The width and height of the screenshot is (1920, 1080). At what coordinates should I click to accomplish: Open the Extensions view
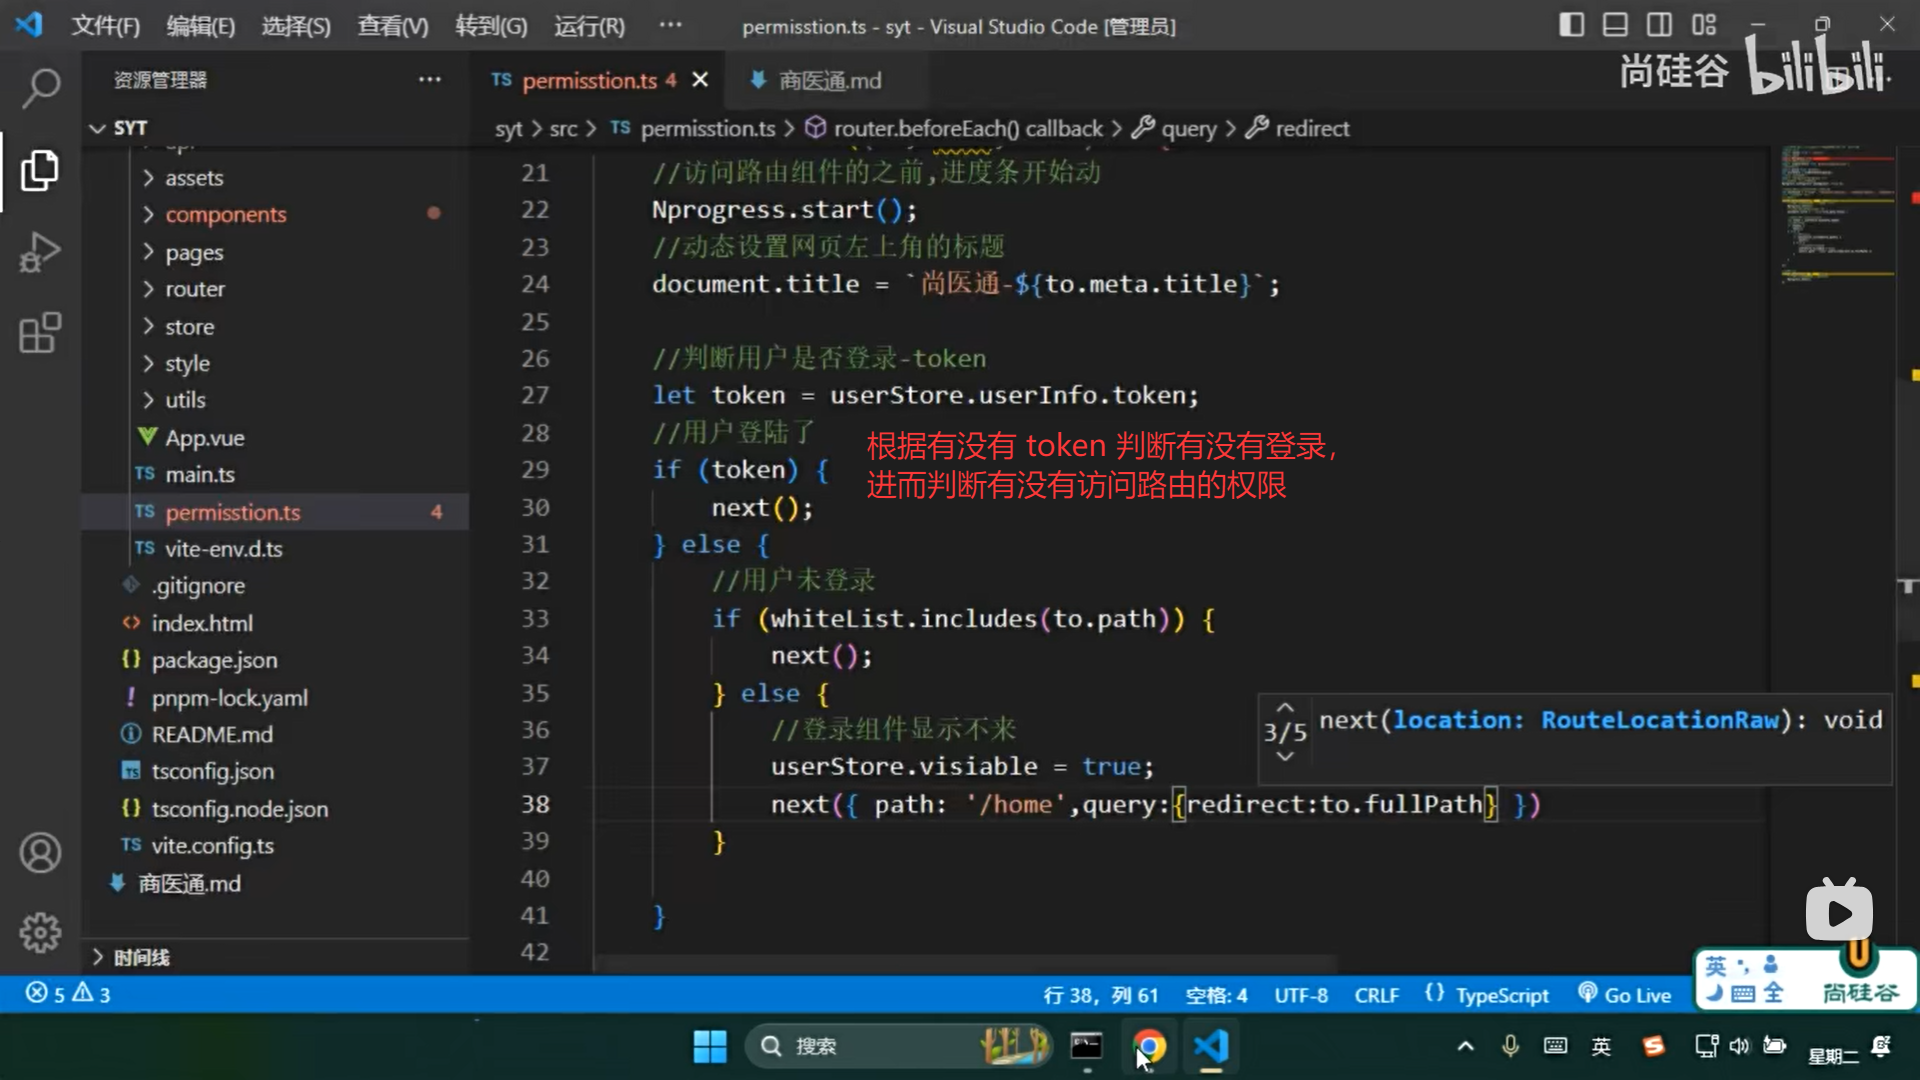pyautogui.click(x=40, y=333)
